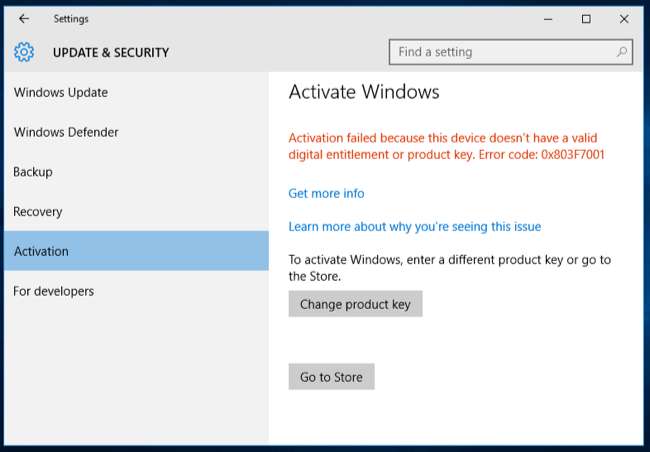Image resolution: width=650 pixels, height=452 pixels.
Task: Select Windows Defender in sidebar
Action: coord(66,132)
